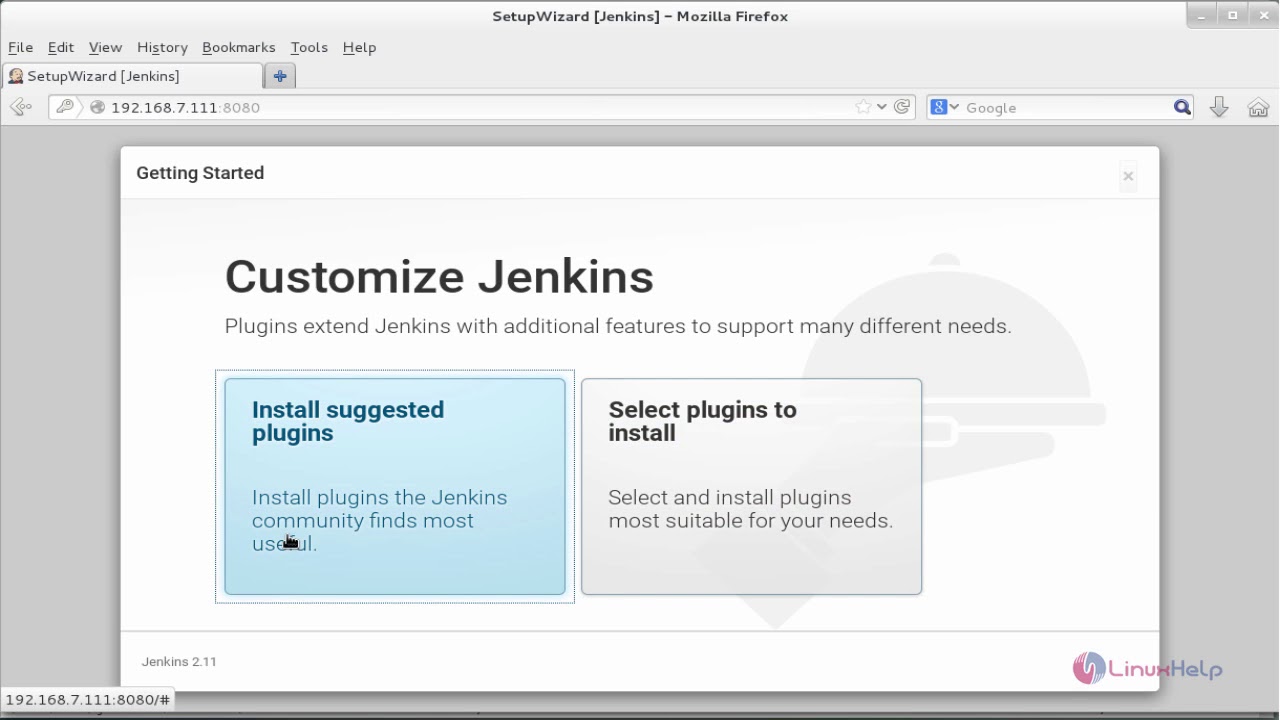Open the Bookmarks menu
This screenshot has width=1280, height=720.
point(238,47)
